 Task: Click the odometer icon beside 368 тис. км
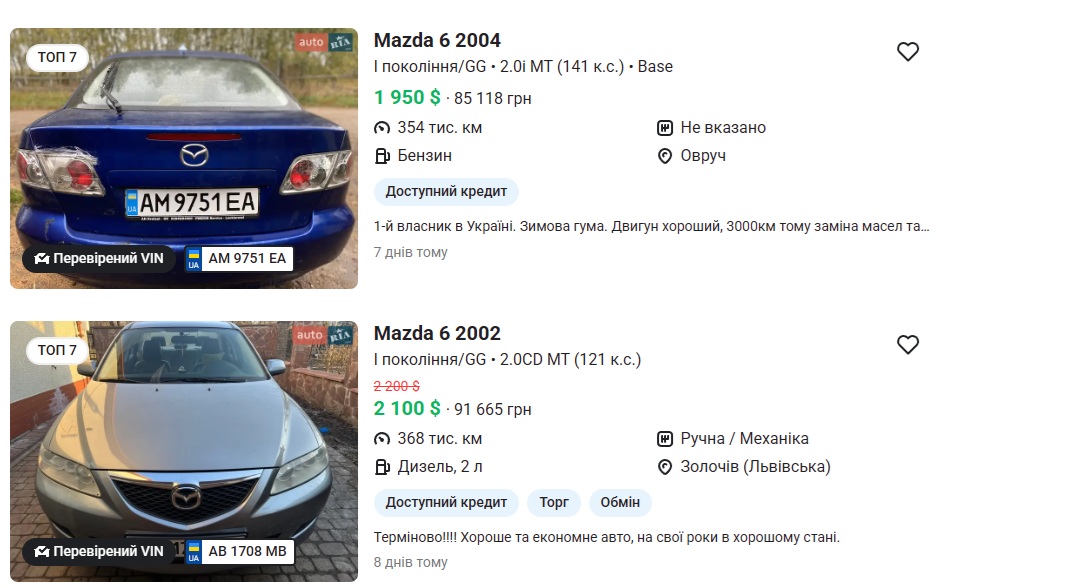point(382,439)
